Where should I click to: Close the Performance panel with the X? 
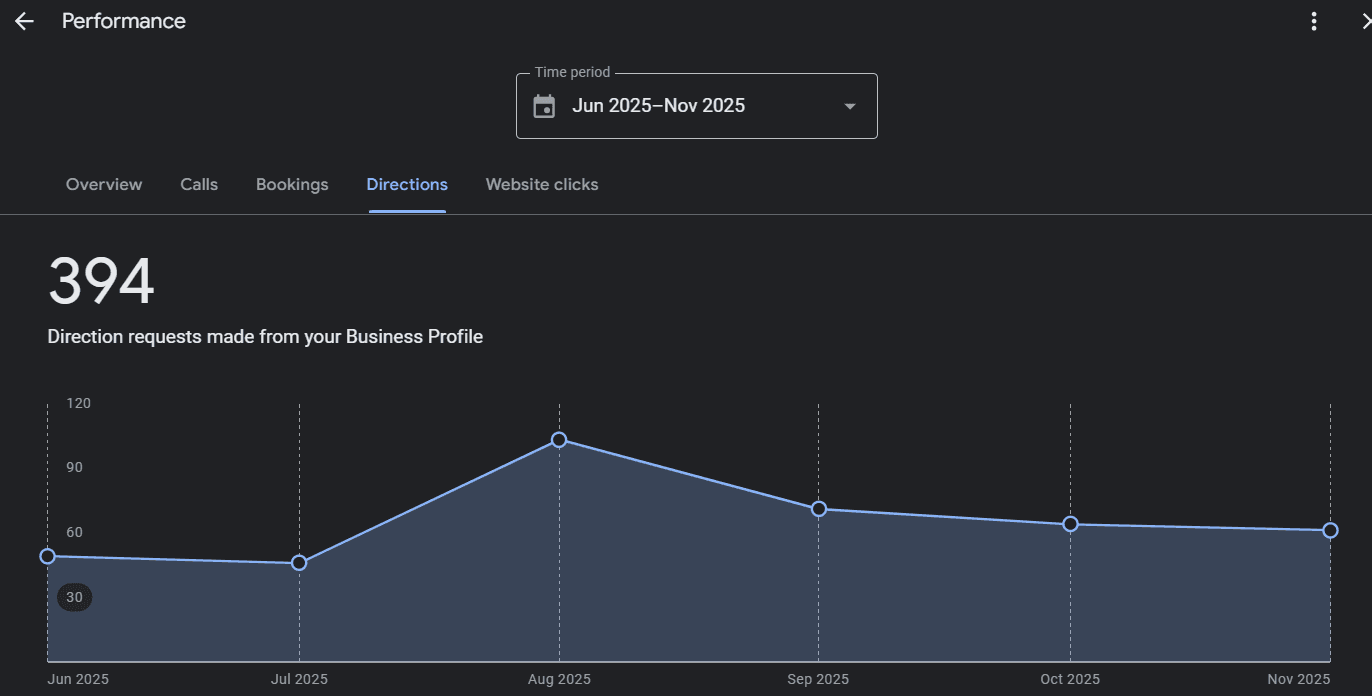(x=1366, y=22)
